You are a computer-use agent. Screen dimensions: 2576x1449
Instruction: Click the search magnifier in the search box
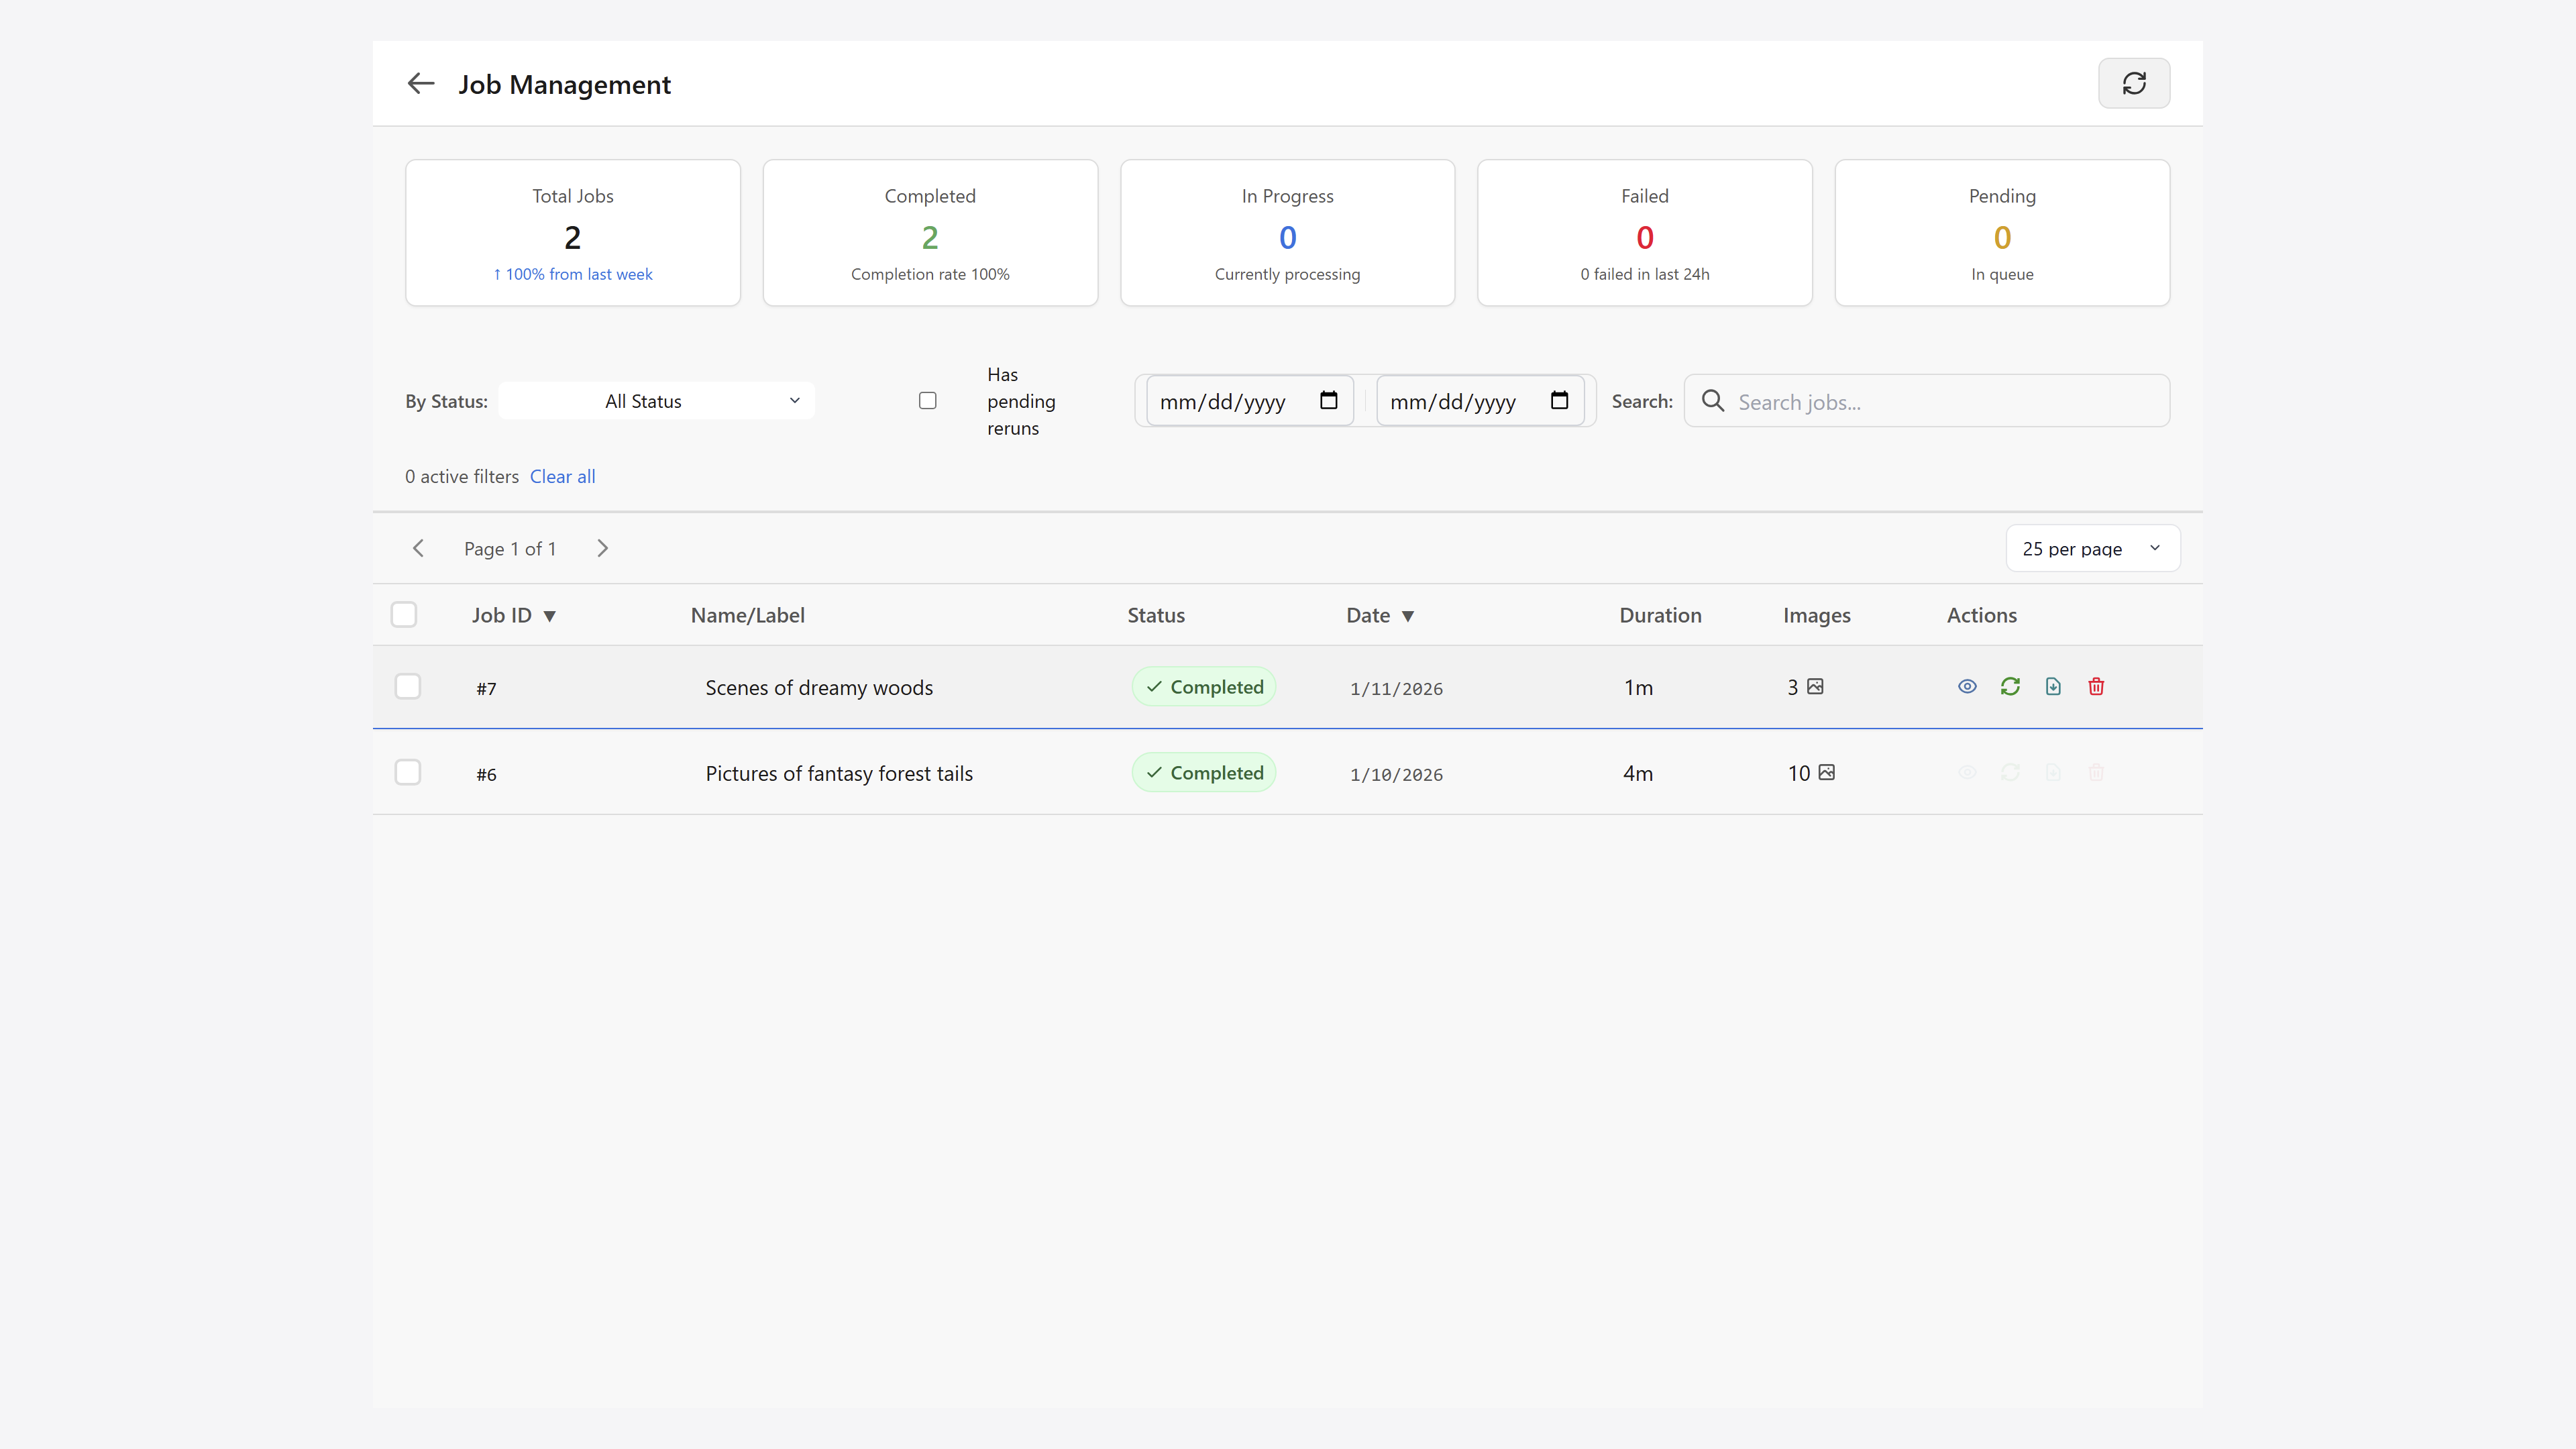[x=1712, y=400]
